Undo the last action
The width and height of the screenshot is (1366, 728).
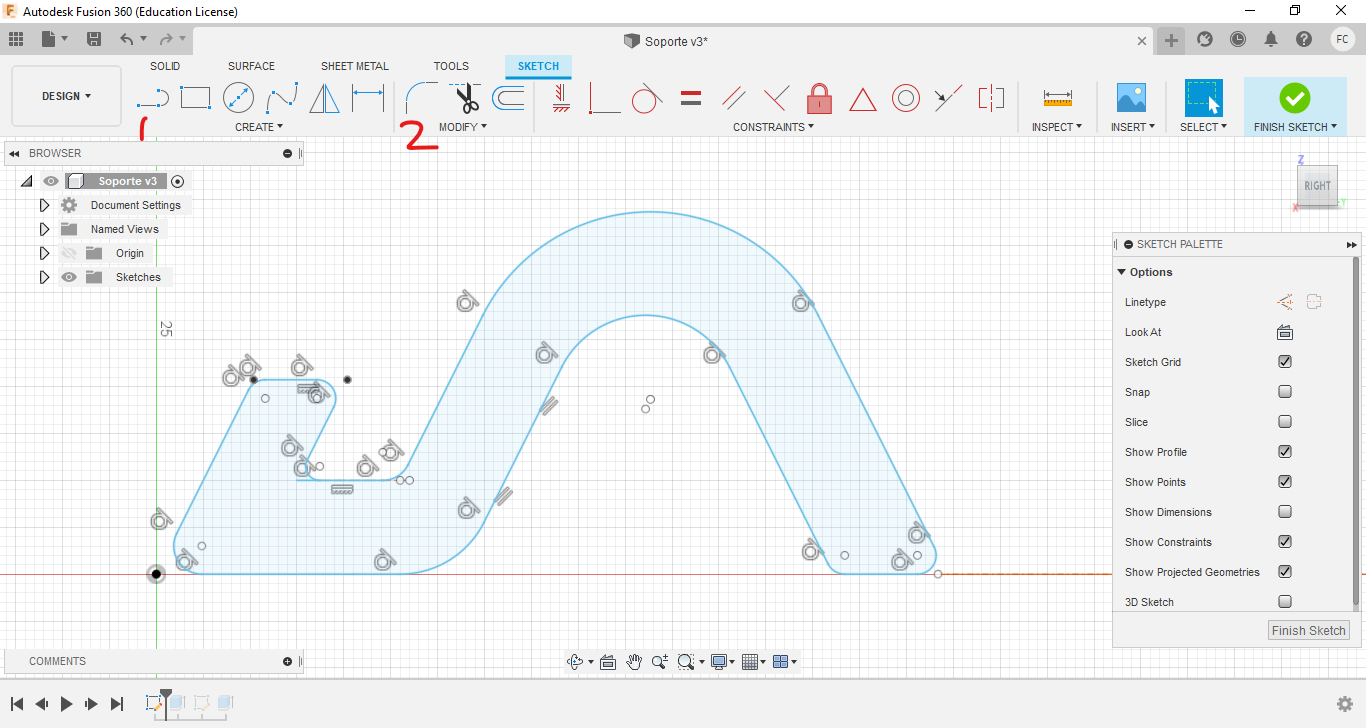(127, 39)
